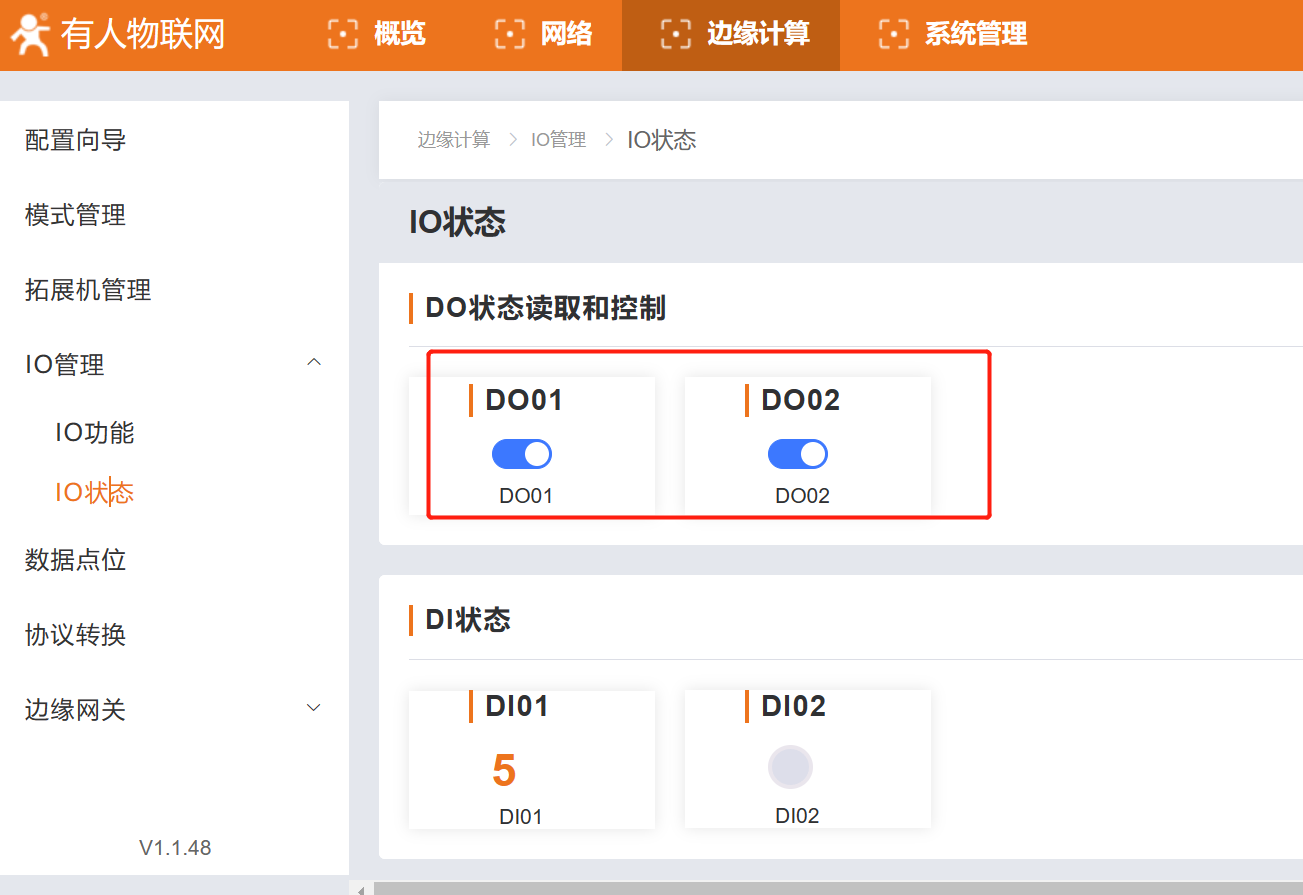Open 数据点位 page from sidebar
Image resolution: width=1303 pixels, height=895 pixels.
coord(75,560)
